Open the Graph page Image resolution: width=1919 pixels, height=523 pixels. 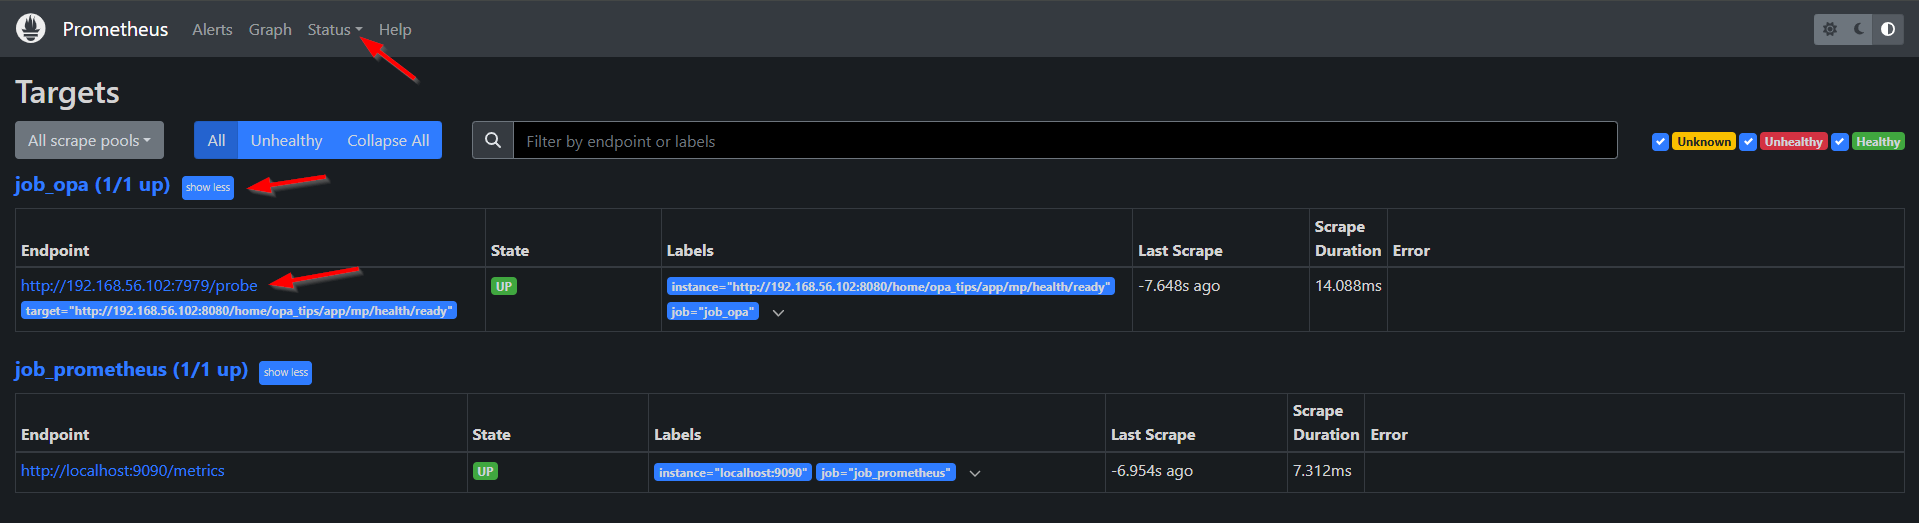(270, 30)
